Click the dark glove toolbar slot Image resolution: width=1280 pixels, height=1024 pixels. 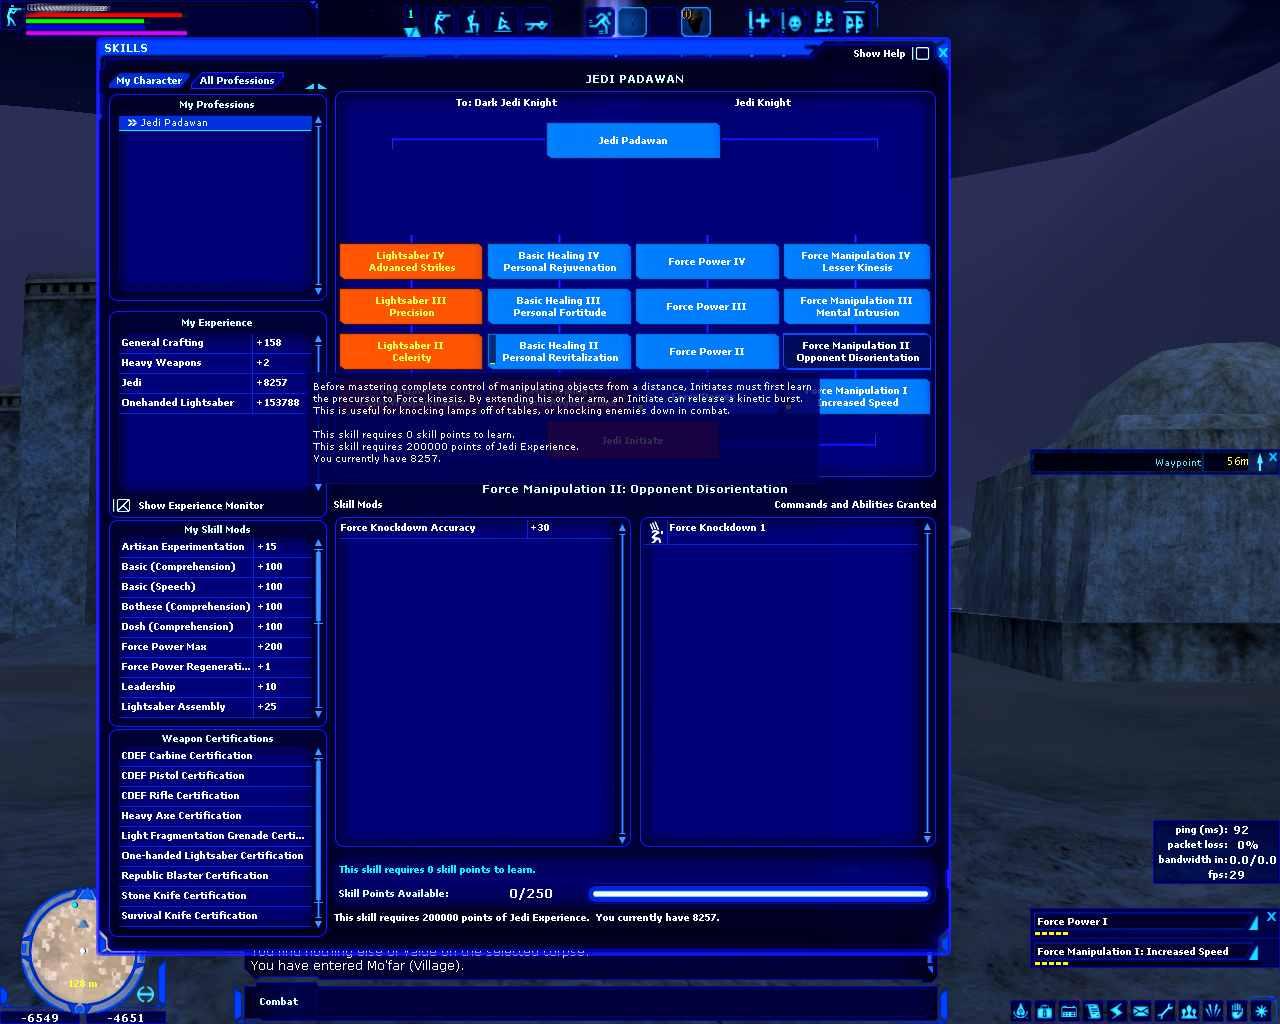696,22
